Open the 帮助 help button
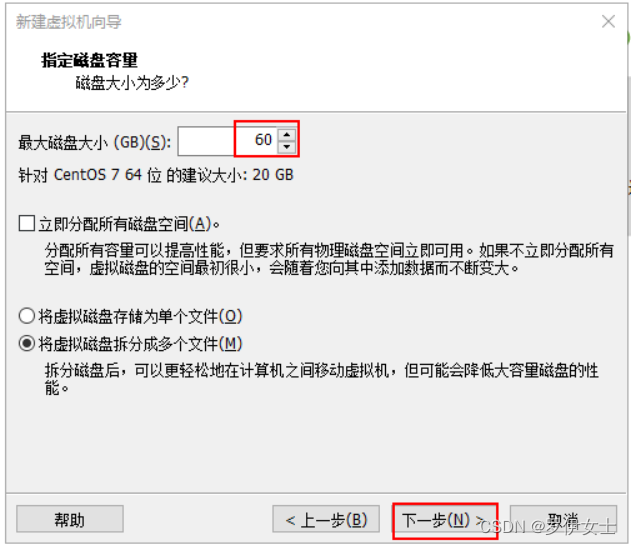 coord(70,519)
